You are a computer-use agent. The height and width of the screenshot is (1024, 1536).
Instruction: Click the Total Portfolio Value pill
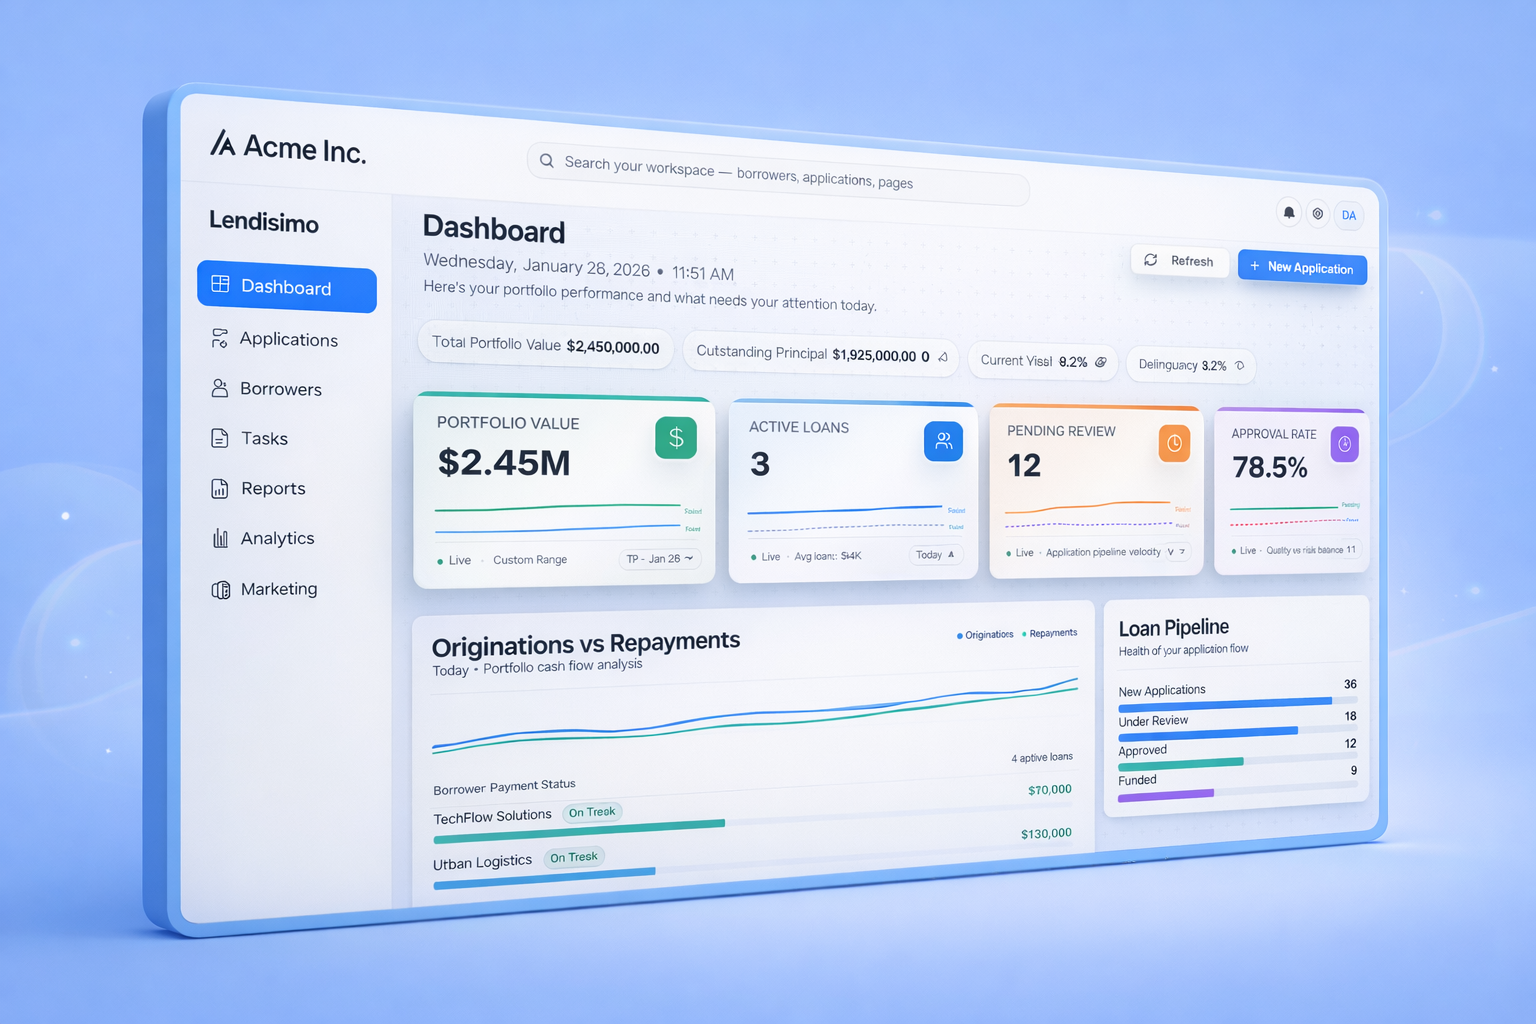[546, 345]
